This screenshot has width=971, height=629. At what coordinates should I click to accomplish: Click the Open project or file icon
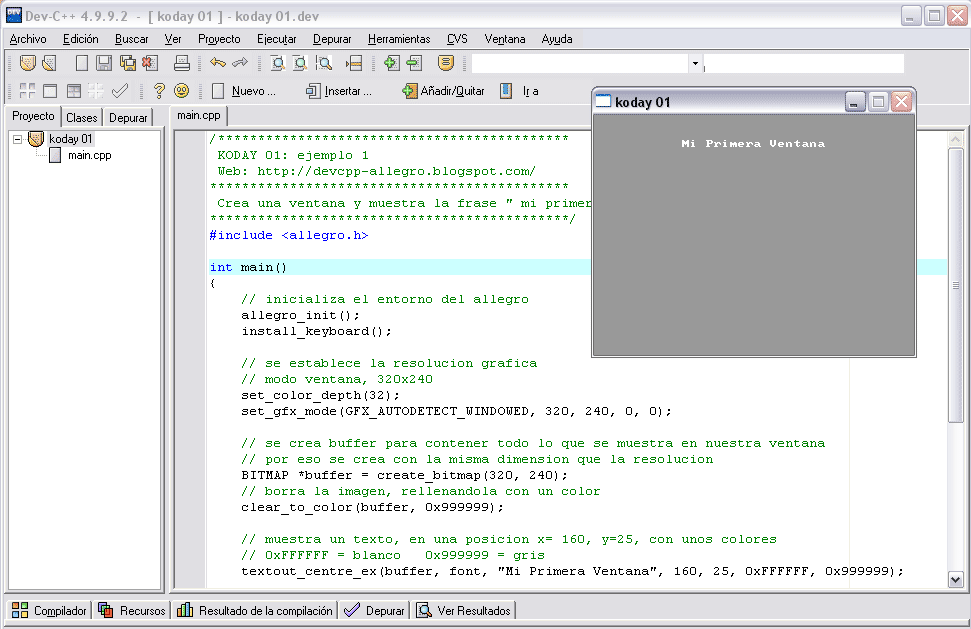coord(50,63)
